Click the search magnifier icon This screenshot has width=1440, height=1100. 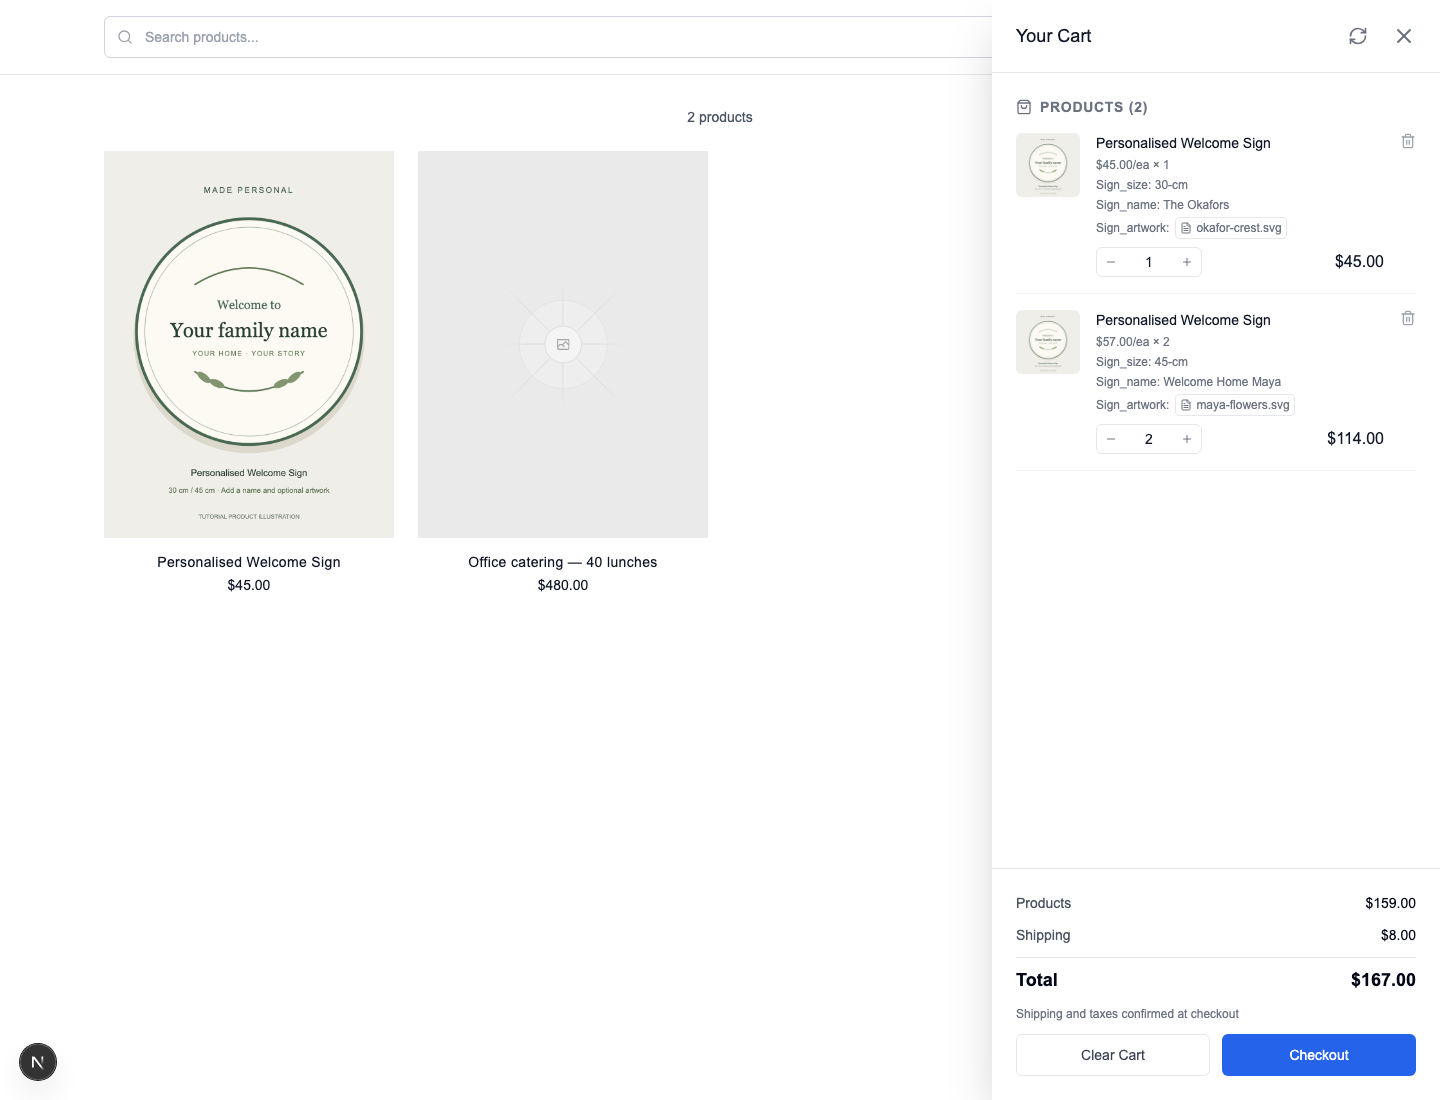125,37
